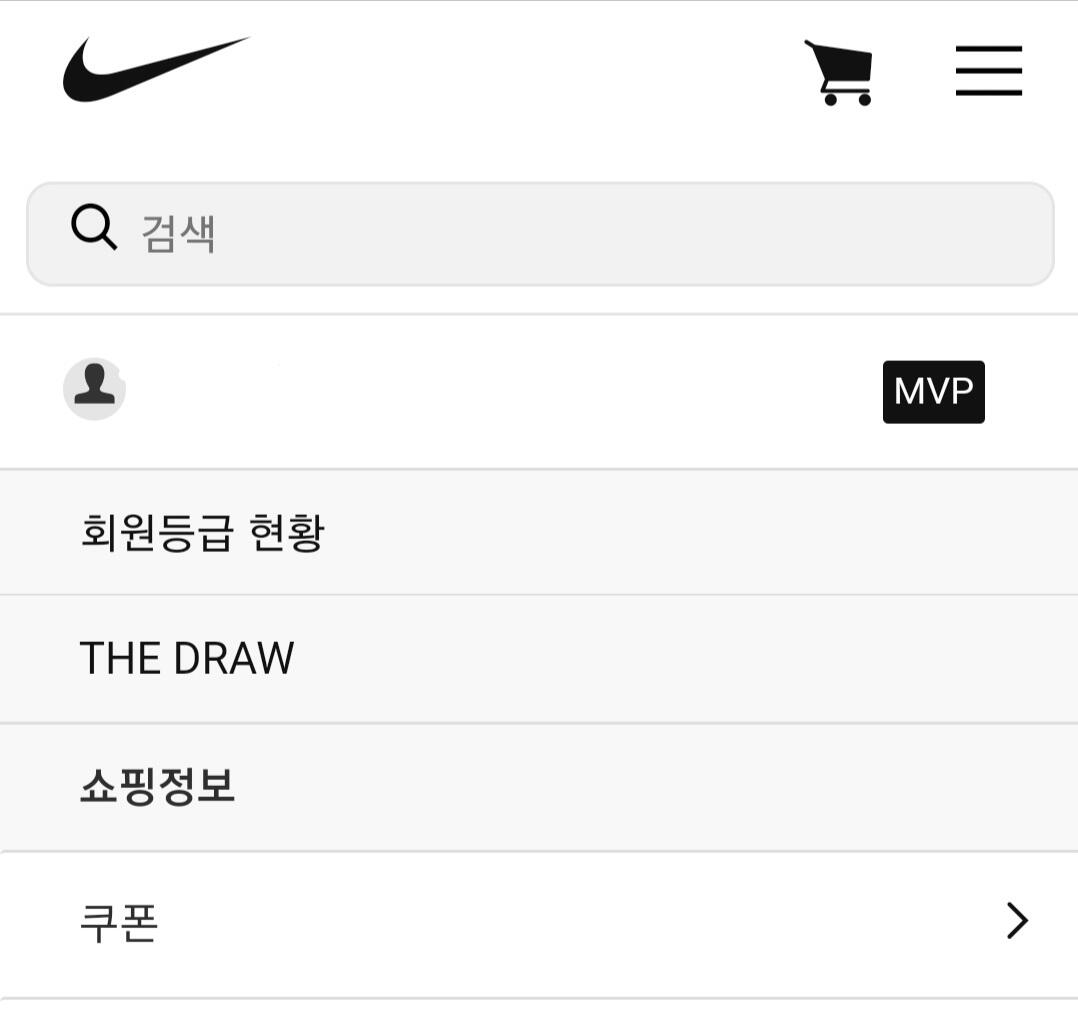This screenshot has width=1078, height=1025.
Task: Tap the Nike swoosh logo
Action: point(156,69)
